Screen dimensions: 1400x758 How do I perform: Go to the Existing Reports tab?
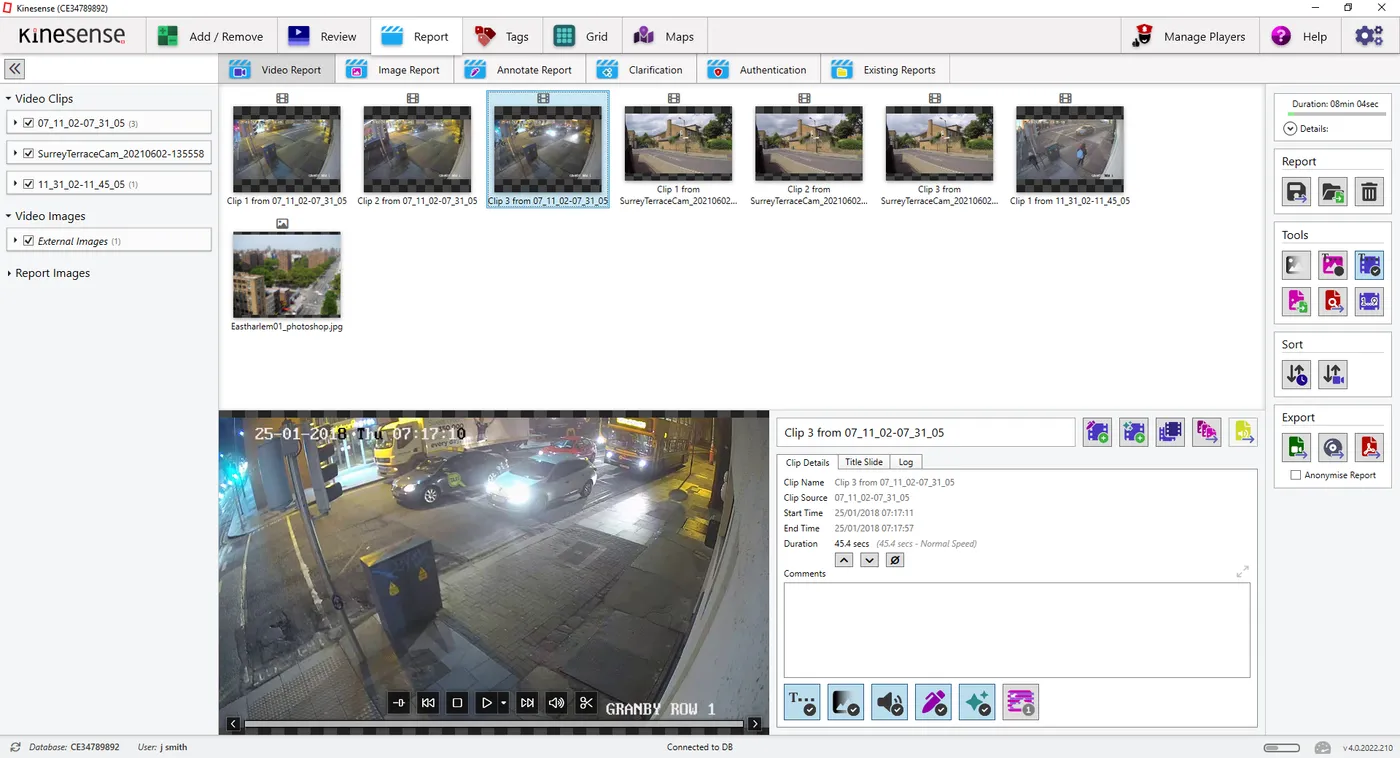[x=885, y=70]
